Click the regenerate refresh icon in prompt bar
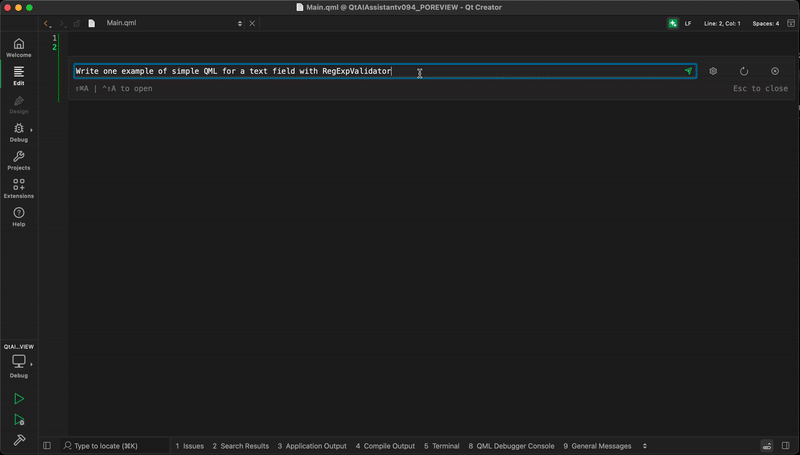Screen dimensions: 800x455 coord(744,72)
